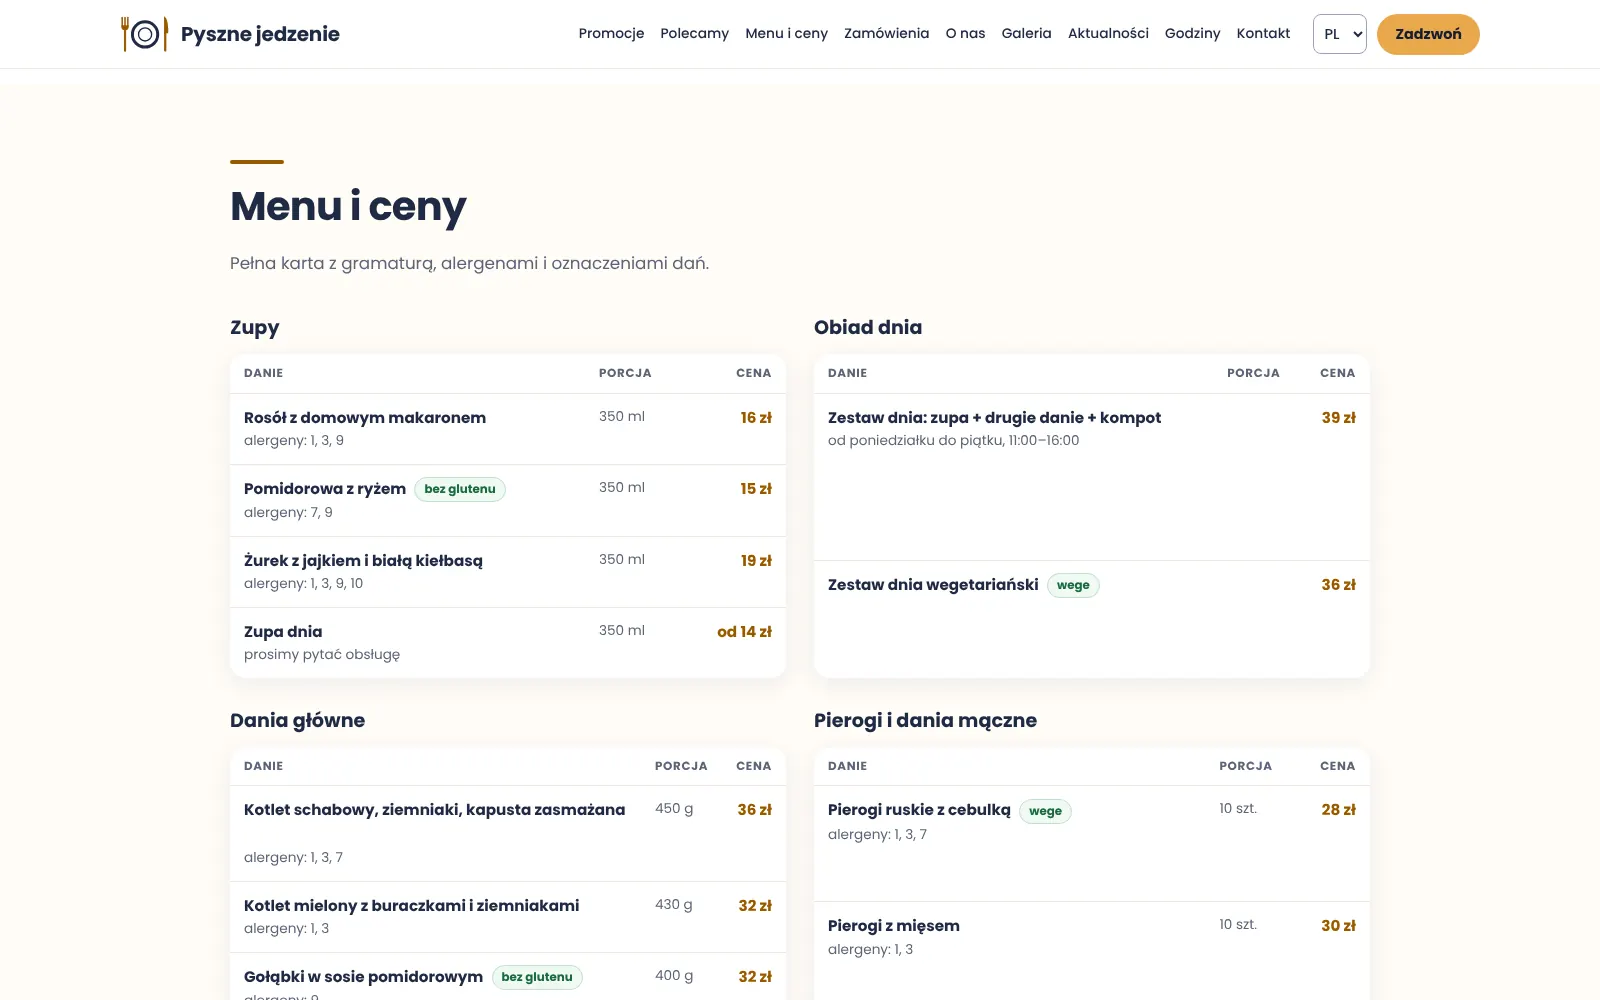Click the Menu i ceny page heading
This screenshot has height=1000, width=1600.
pos(348,207)
